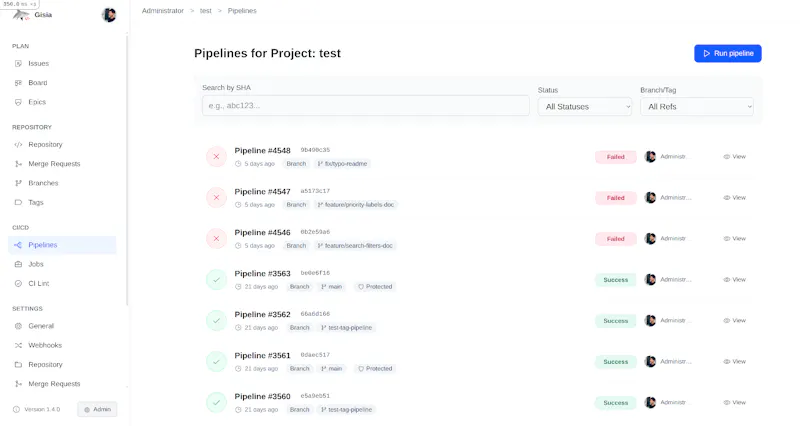Click the Tags label icon
The width and height of the screenshot is (800, 426).
click(18, 203)
